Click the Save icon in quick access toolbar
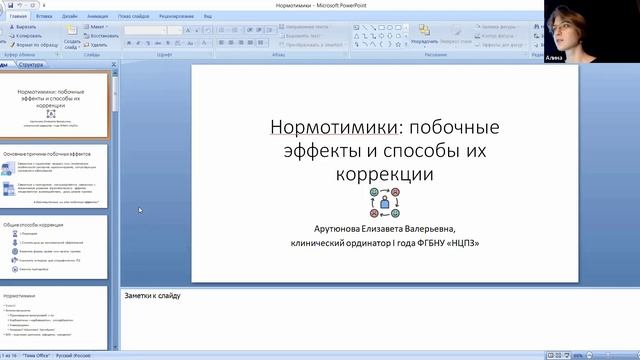Screen dimensions: 640x360 click(11, 5)
